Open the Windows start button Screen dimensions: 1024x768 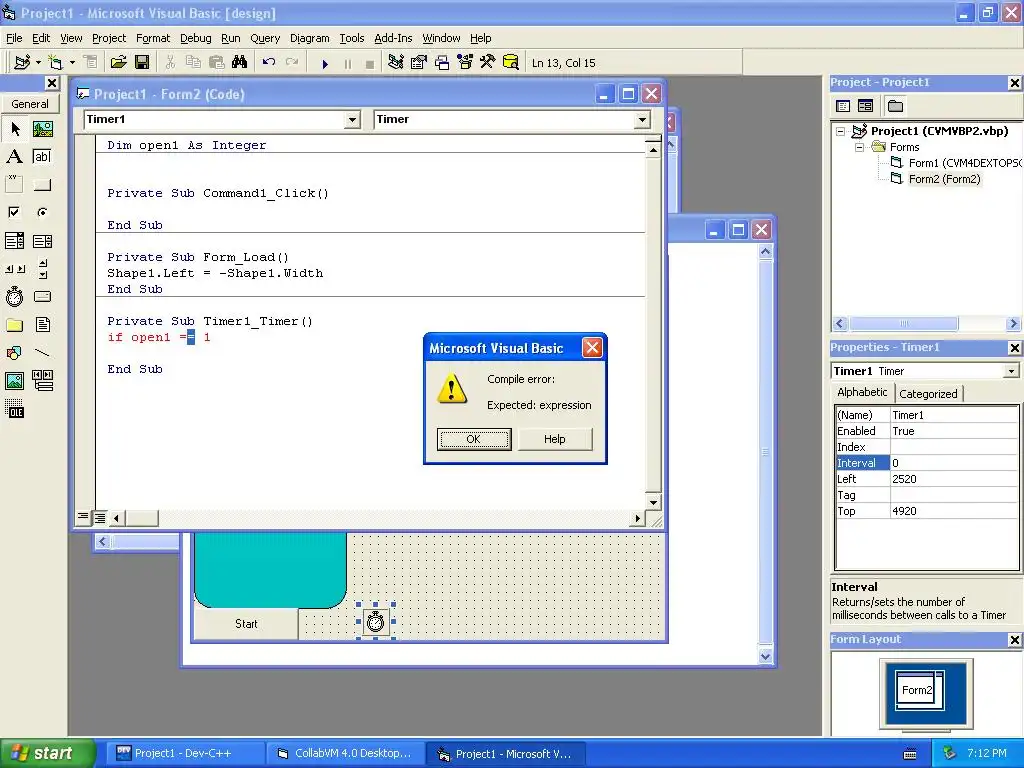click(x=47, y=753)
